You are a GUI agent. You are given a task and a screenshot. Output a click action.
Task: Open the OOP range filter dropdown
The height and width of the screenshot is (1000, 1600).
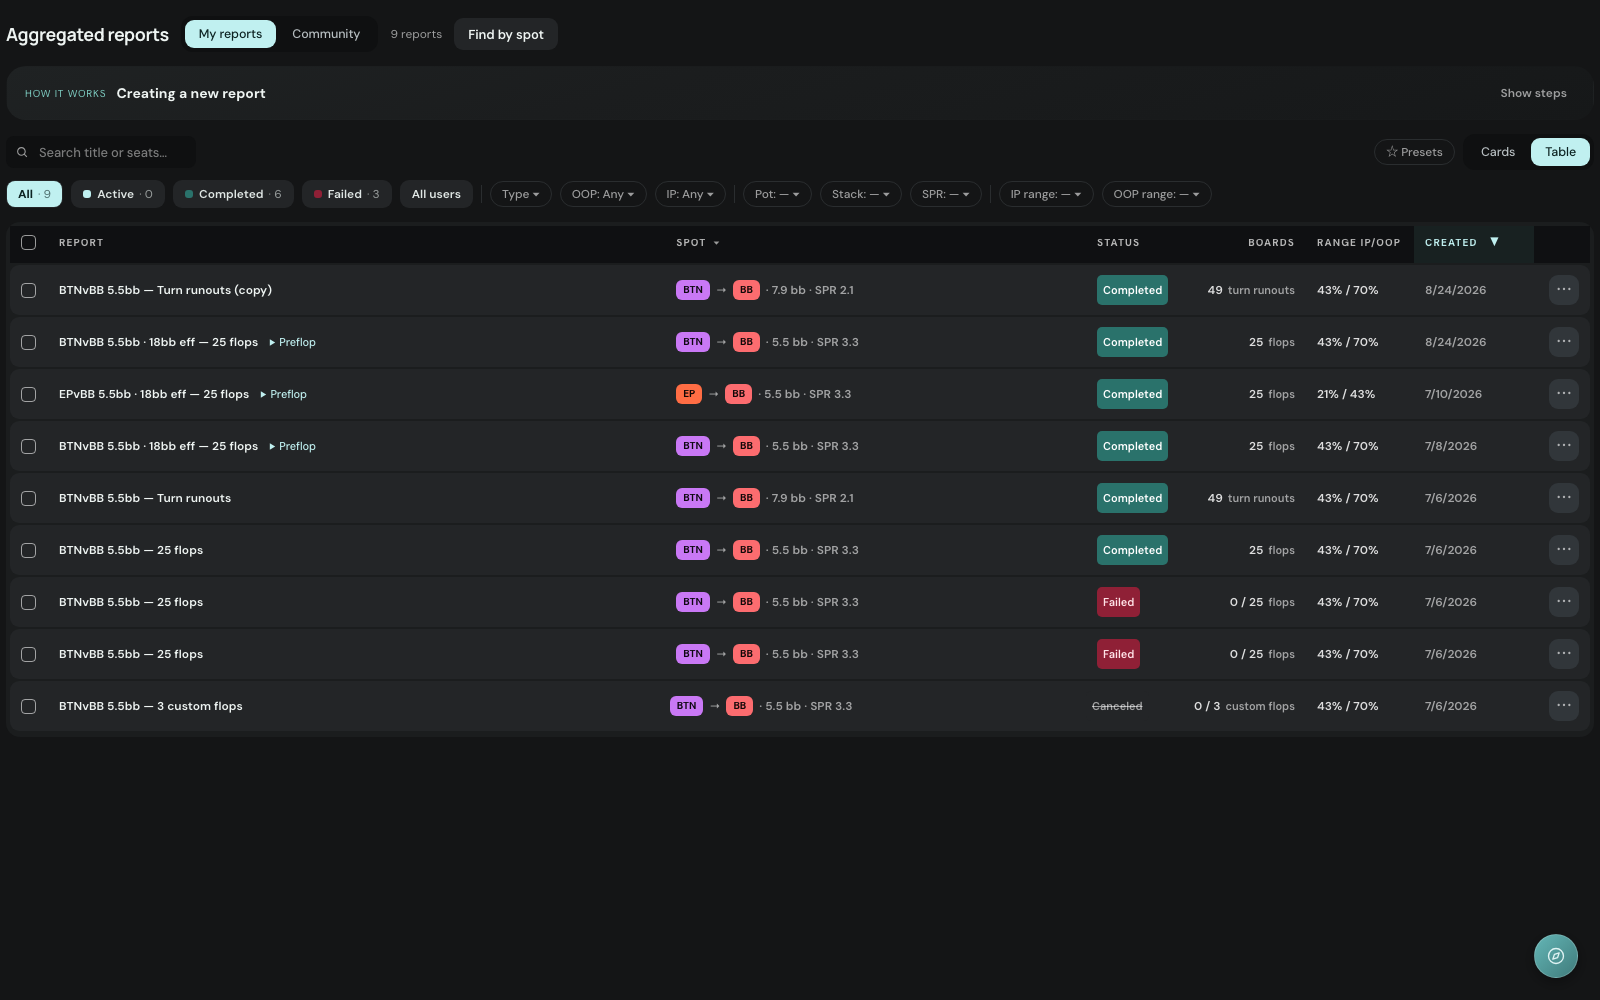click(1157, 194)
